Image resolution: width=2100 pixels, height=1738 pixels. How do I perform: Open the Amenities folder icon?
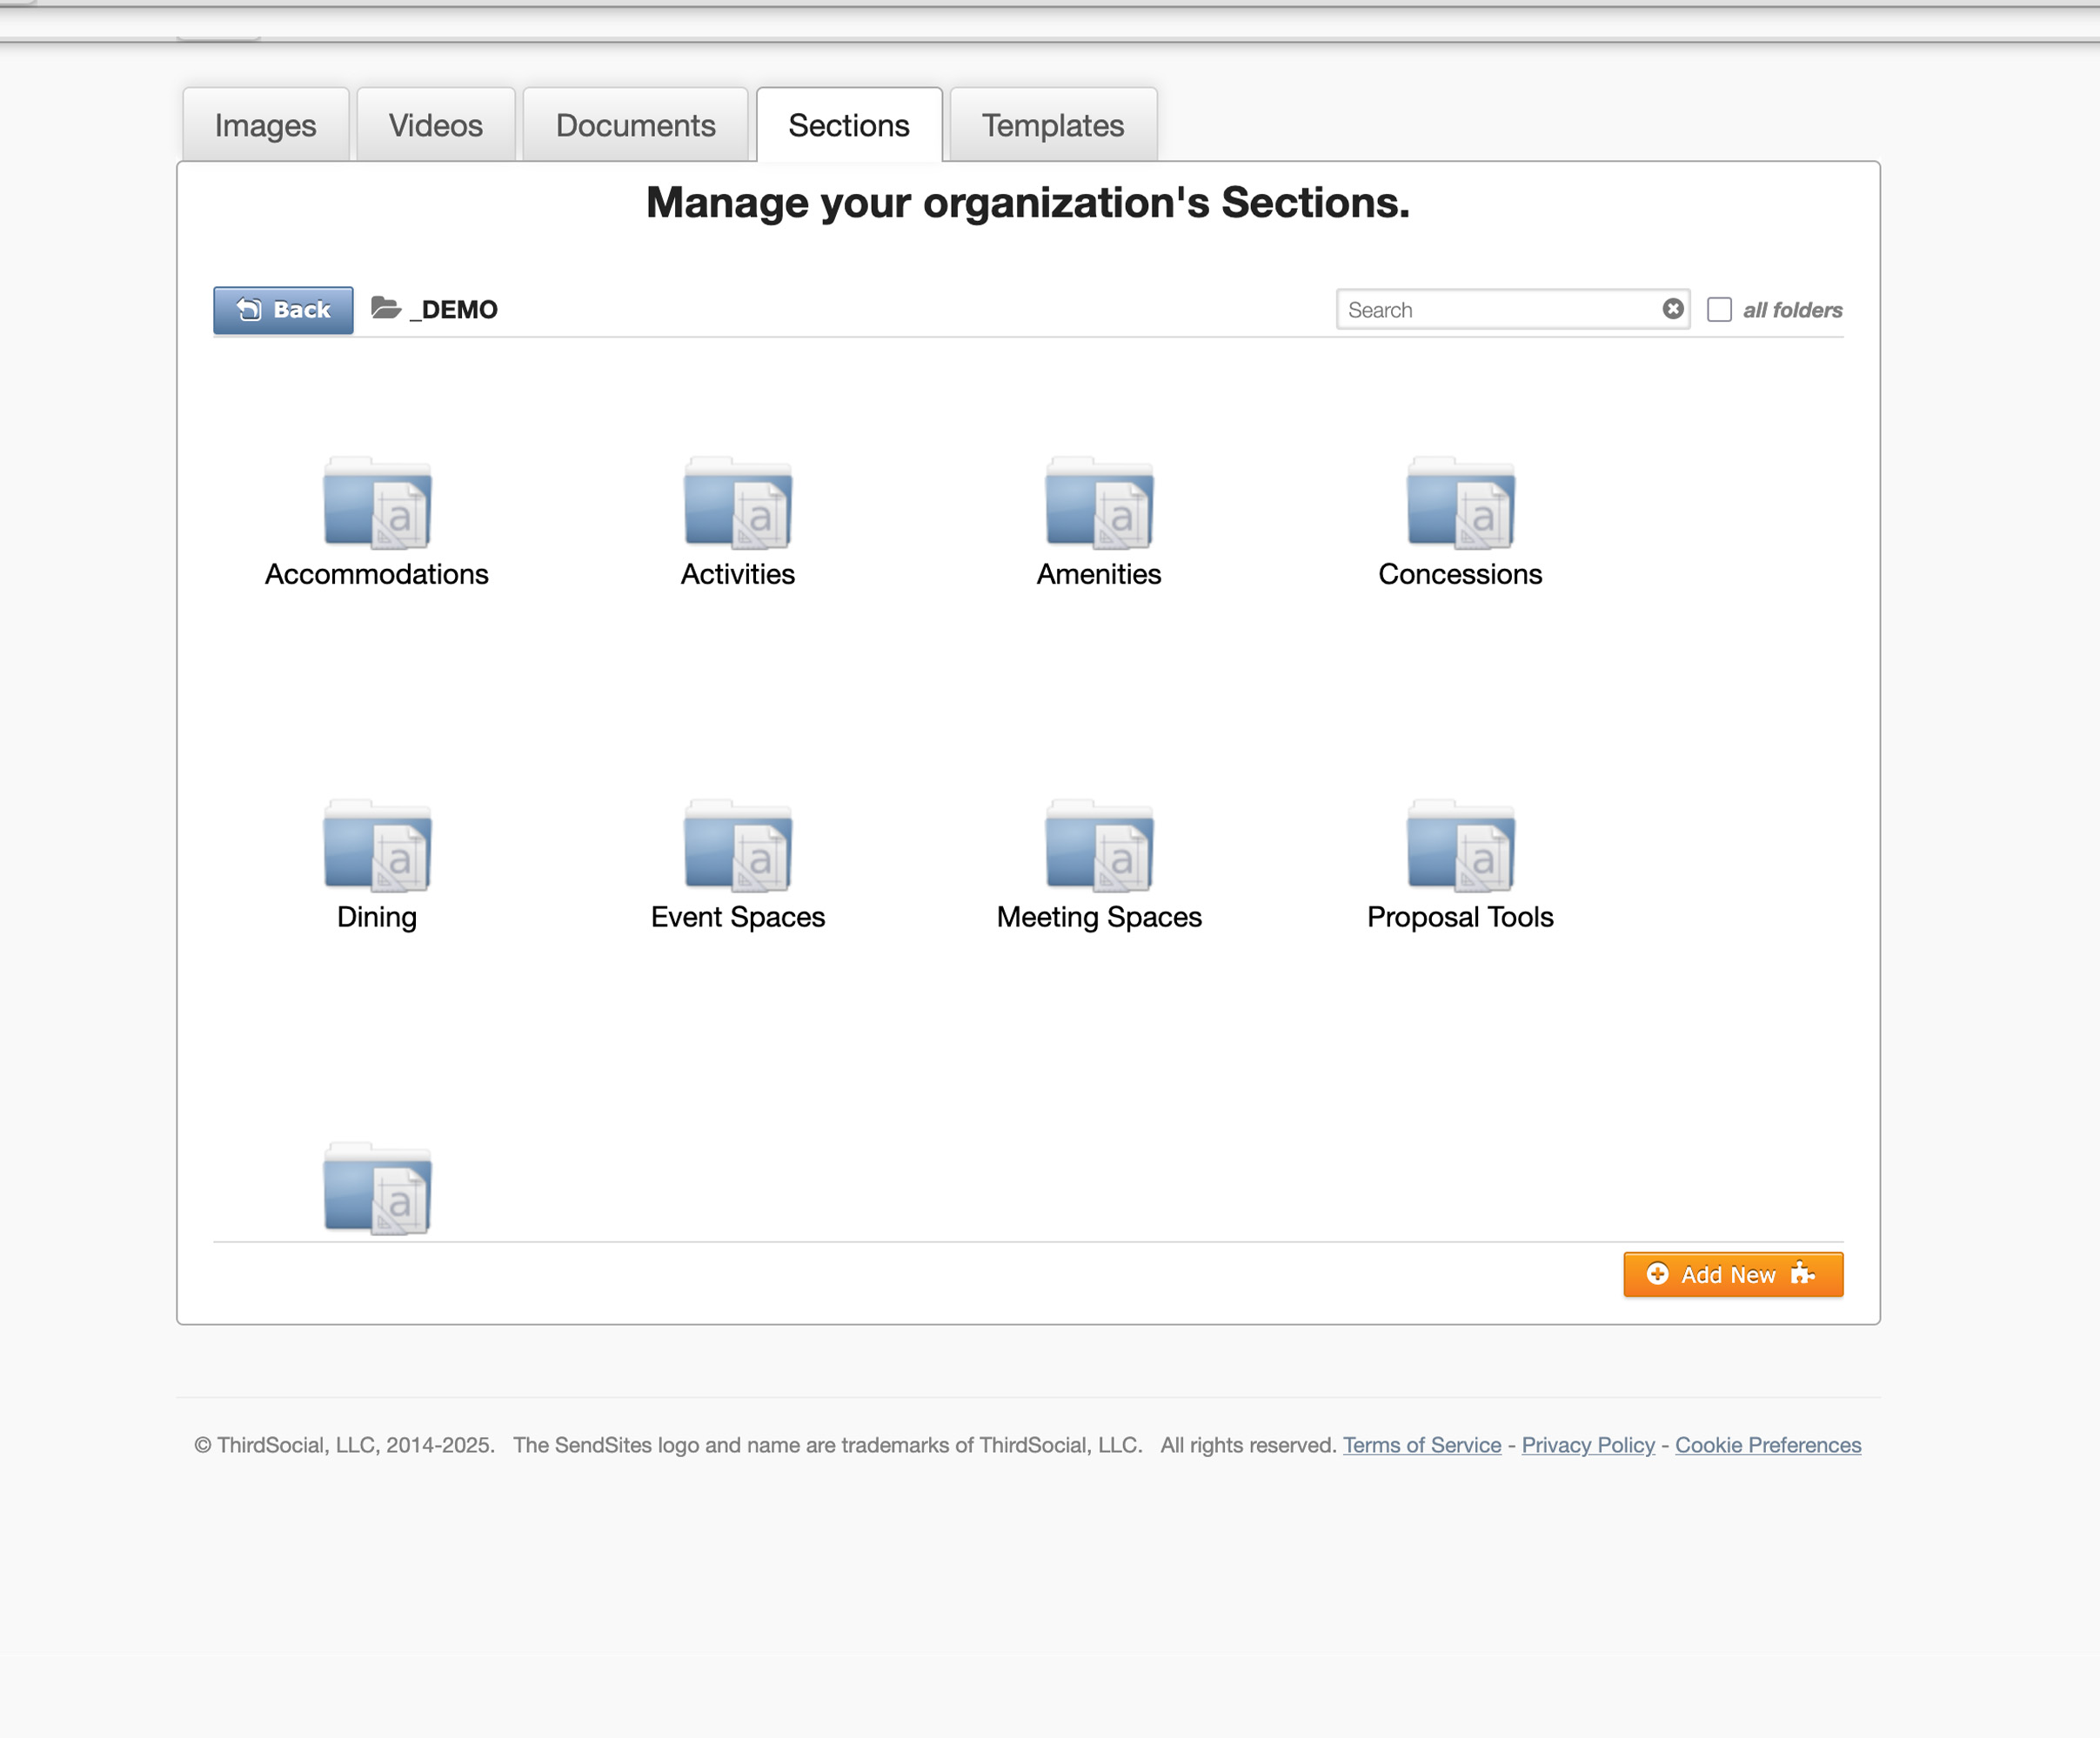[x=1099, y=504]
